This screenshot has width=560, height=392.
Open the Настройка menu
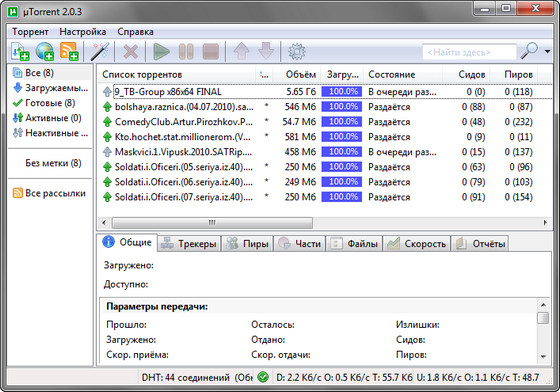tap(82, 32)
